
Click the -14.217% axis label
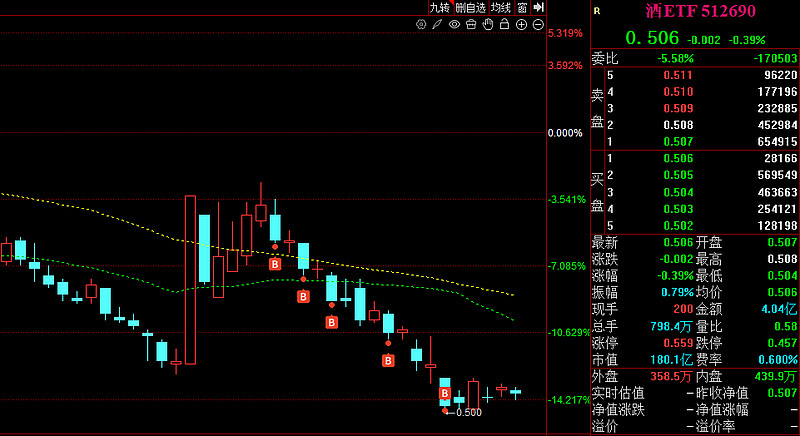tap(569, 400)
